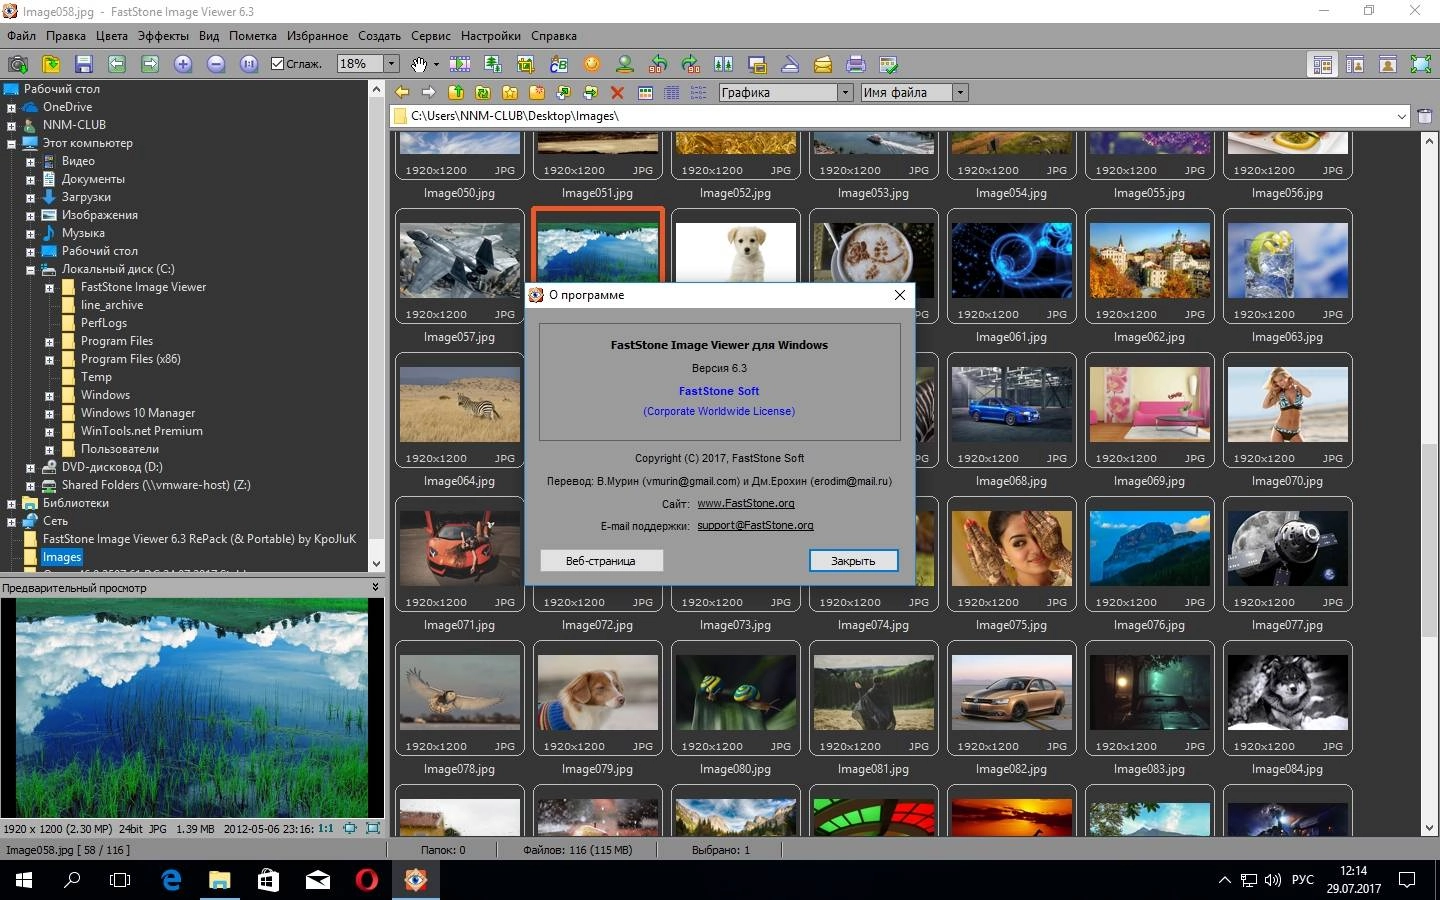Collapse the Предварительный просмотр panel chevron

pos(375,587)
